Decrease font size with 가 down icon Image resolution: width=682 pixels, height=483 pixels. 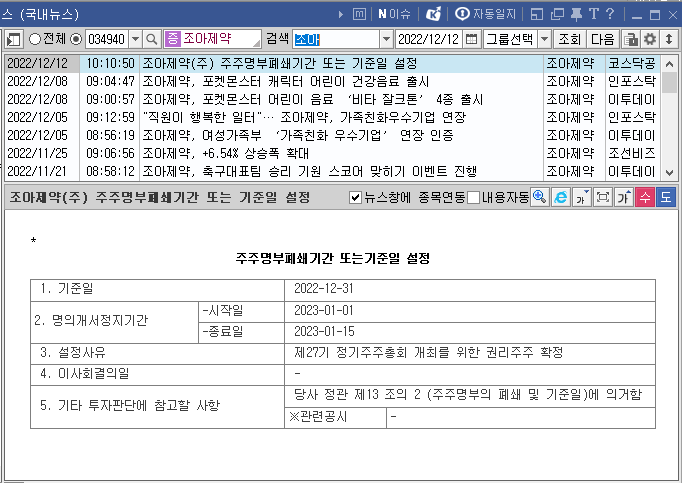click(582, 197)
